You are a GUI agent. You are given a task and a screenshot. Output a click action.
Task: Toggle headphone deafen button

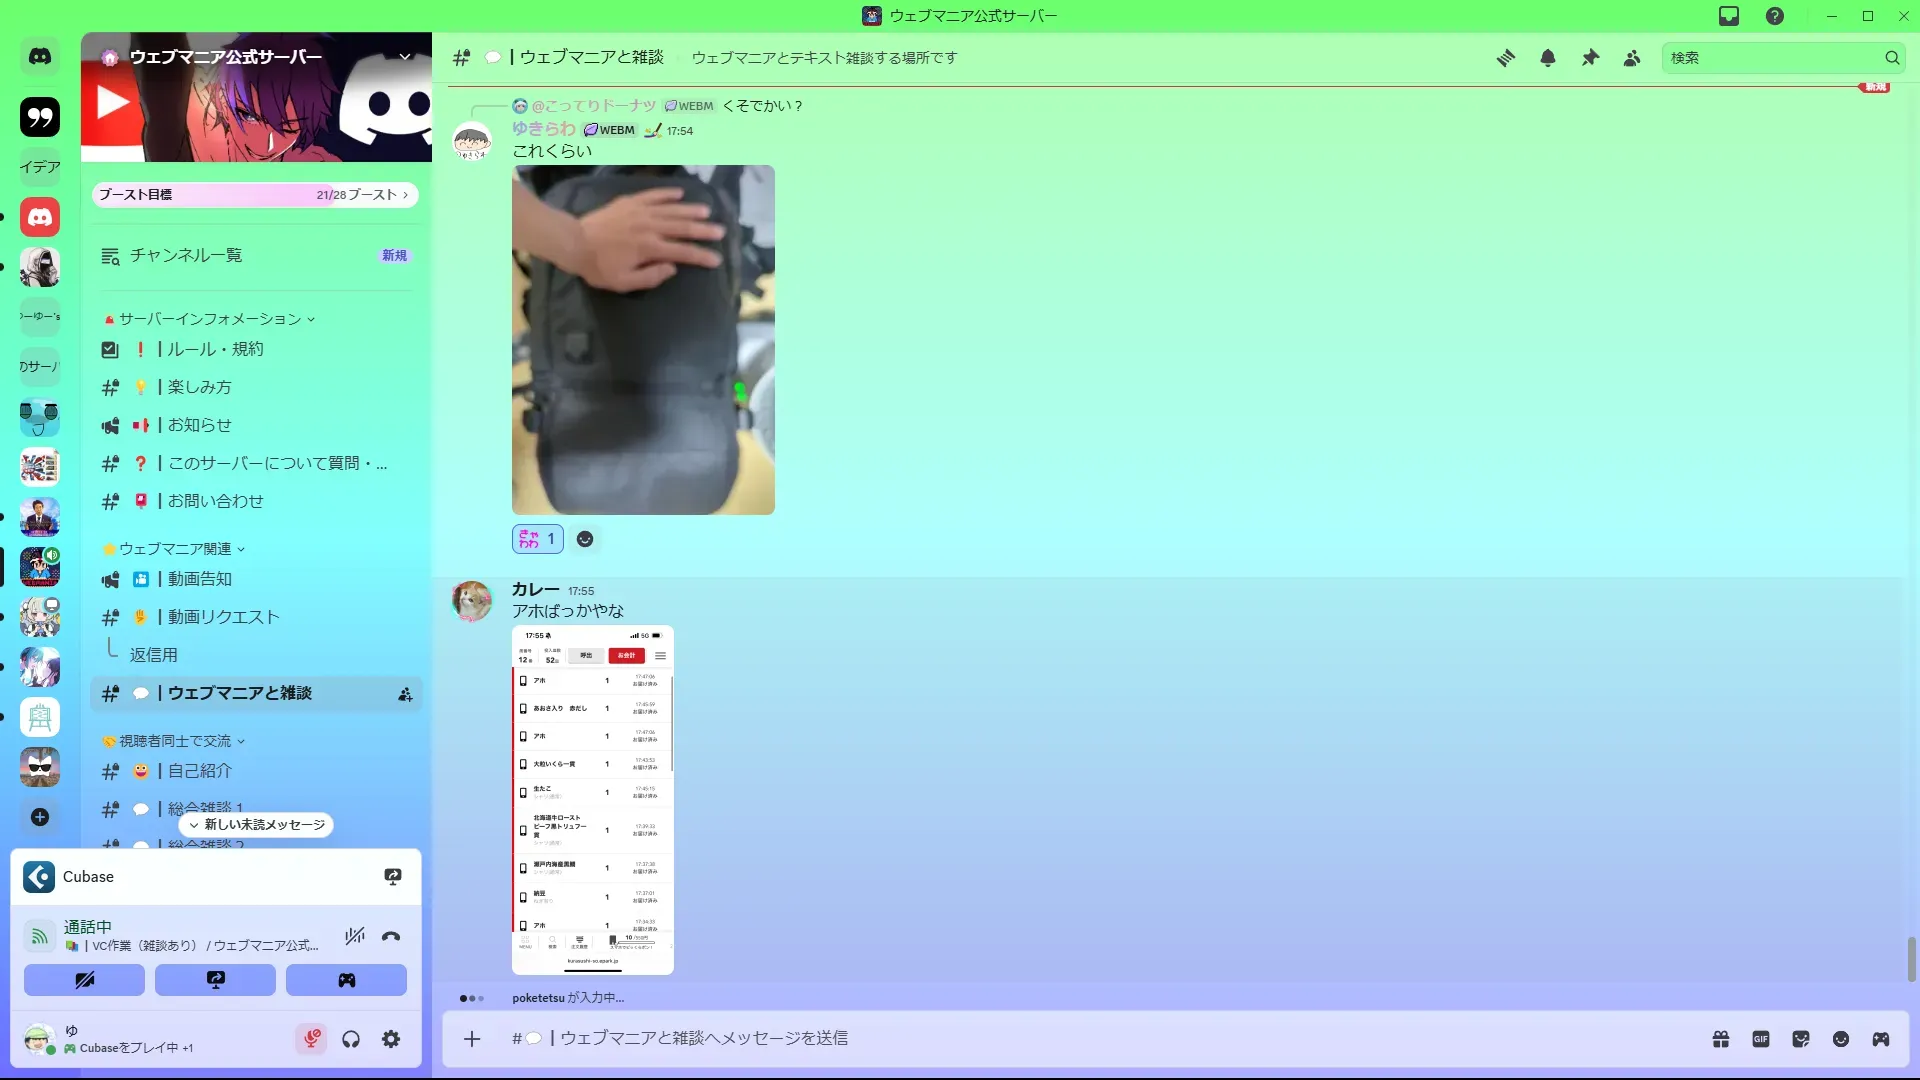click(x=351, y=1039)
